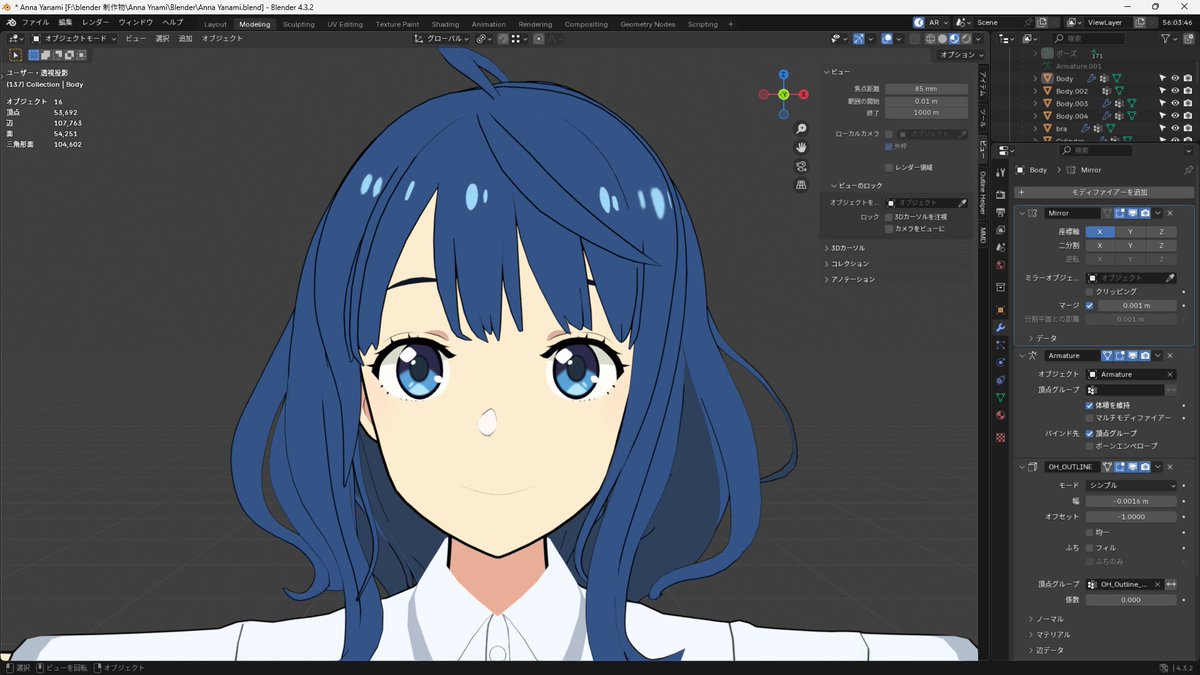Open the options button in viewport header
The image size is (1200, 675).
click(x=961, y=55)
